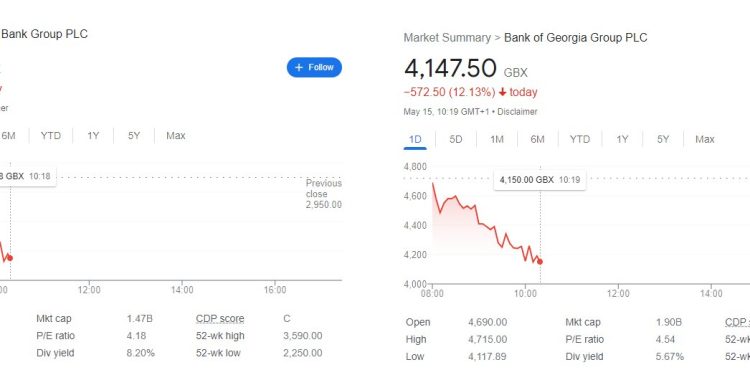Click the blue Follow button
750x375 pixels.
tap(314, 67)
